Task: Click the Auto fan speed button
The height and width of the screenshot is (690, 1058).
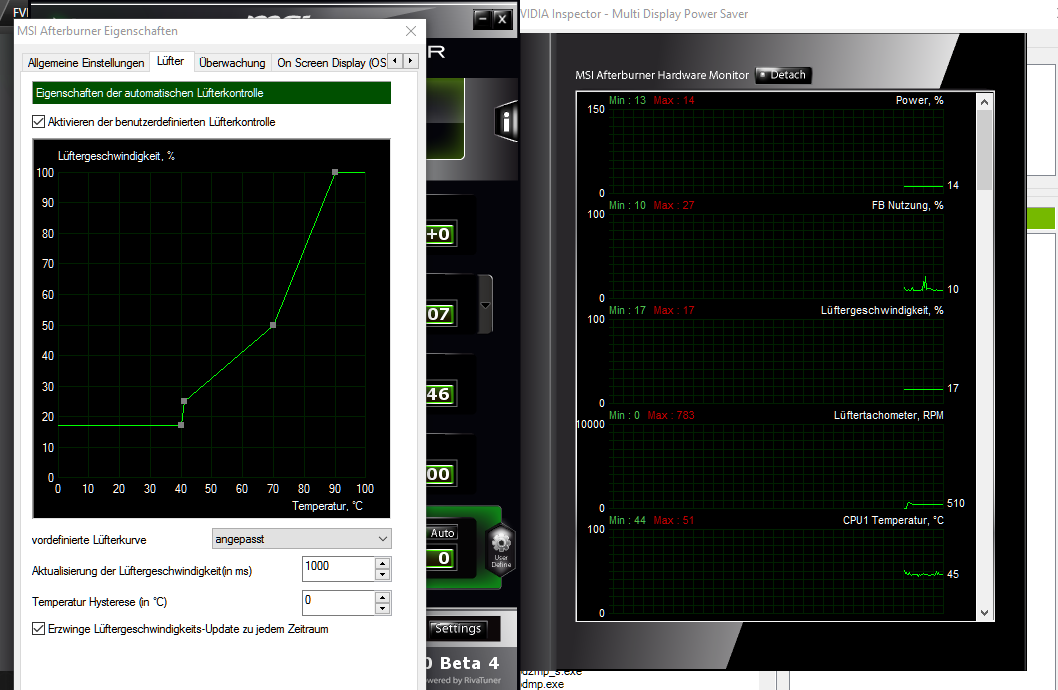Action: 443,533
